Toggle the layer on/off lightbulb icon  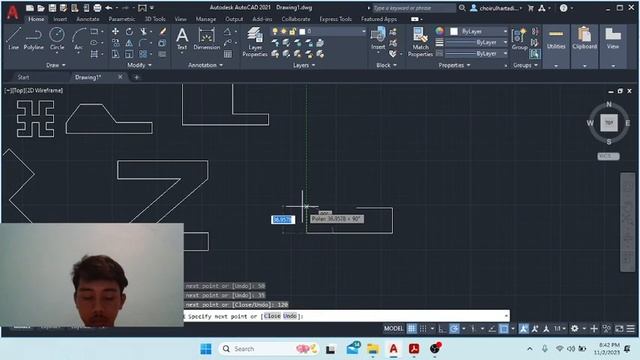[275, 31]
